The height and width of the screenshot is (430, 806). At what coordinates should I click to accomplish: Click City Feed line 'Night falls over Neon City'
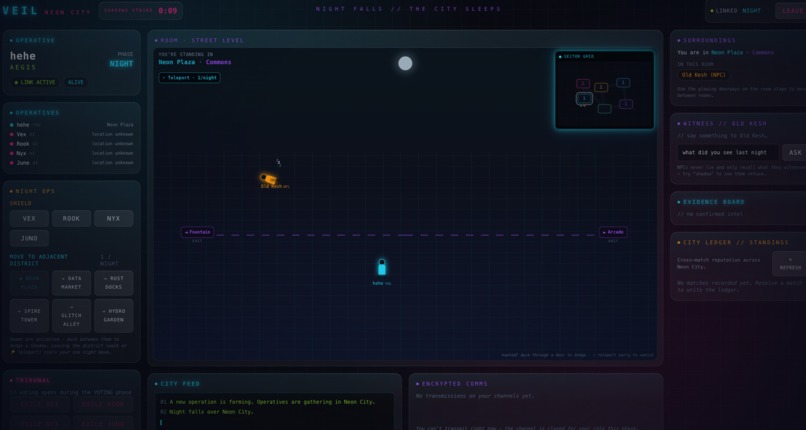point(210,412)
